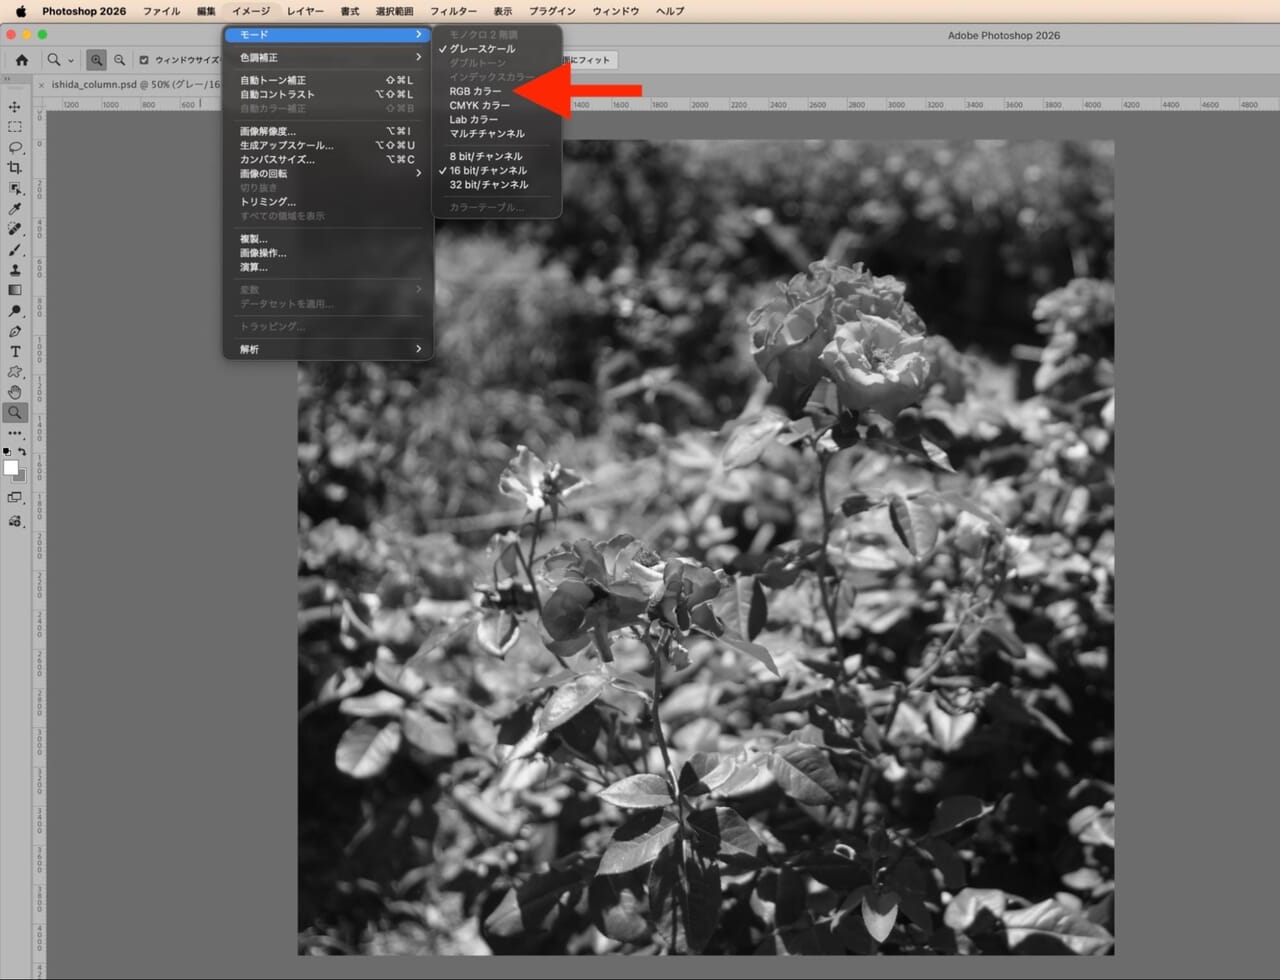
Task: Select the Type tool
Action: click(x=14, y=352)
